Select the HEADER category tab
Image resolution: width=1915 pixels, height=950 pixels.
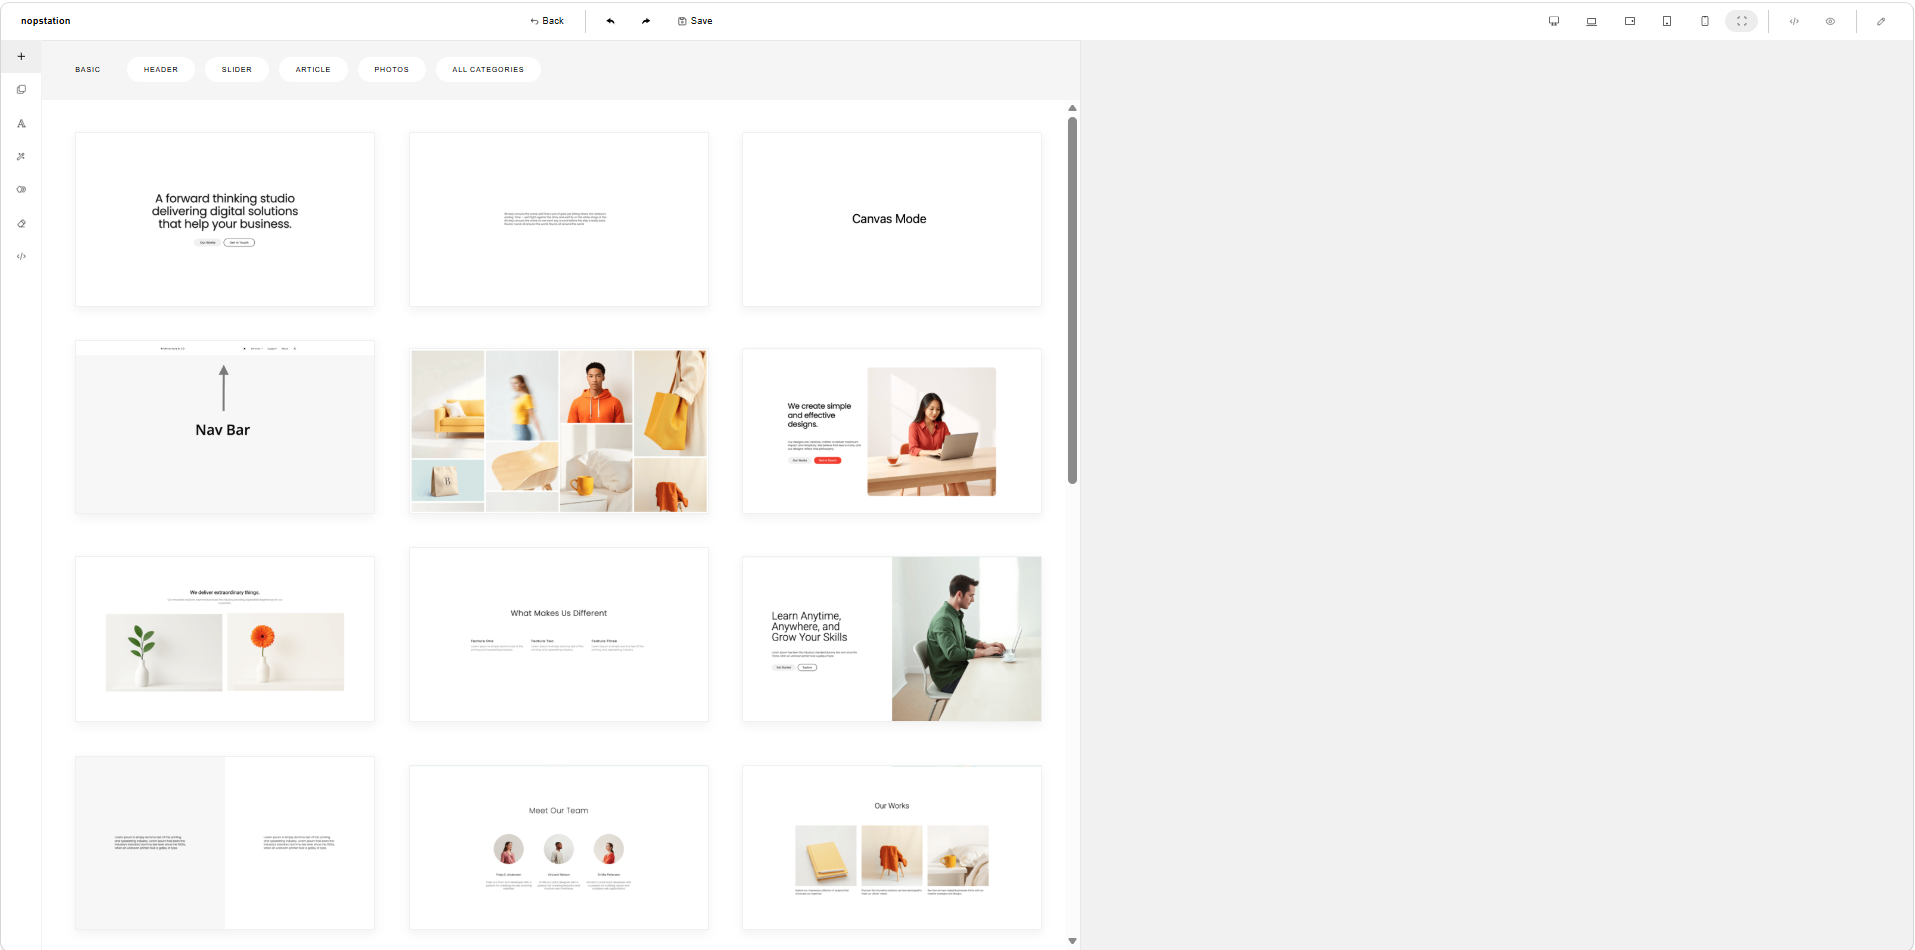pos(161,69)
